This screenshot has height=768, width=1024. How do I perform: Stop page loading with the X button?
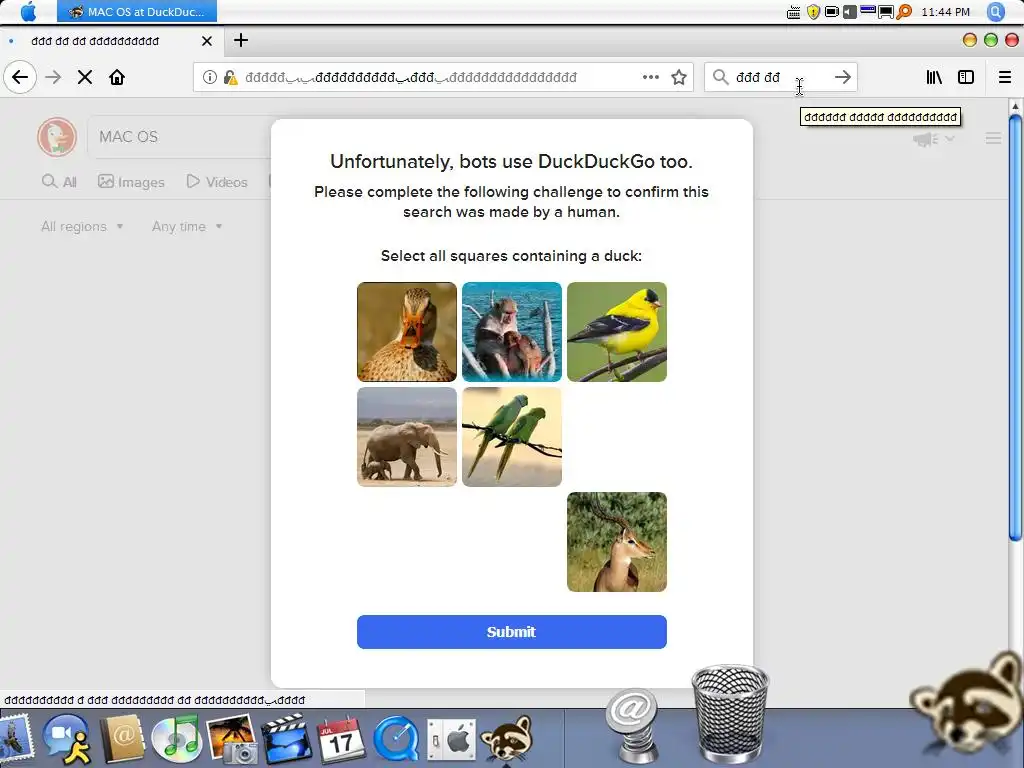(85, 77)
